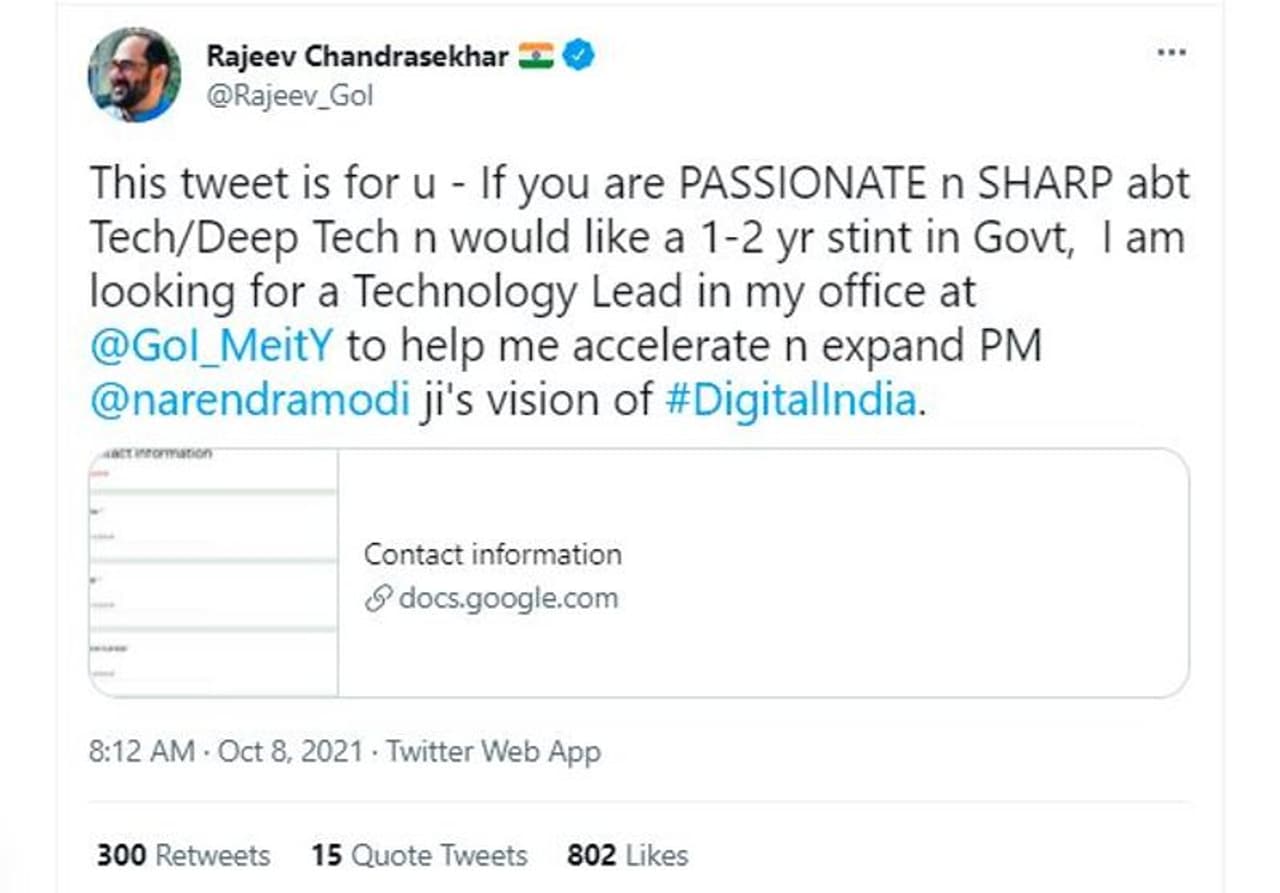Open the Rajeev Chandrasekhar display name
This screenshot has height=893, width=1280.
[357, 56]
